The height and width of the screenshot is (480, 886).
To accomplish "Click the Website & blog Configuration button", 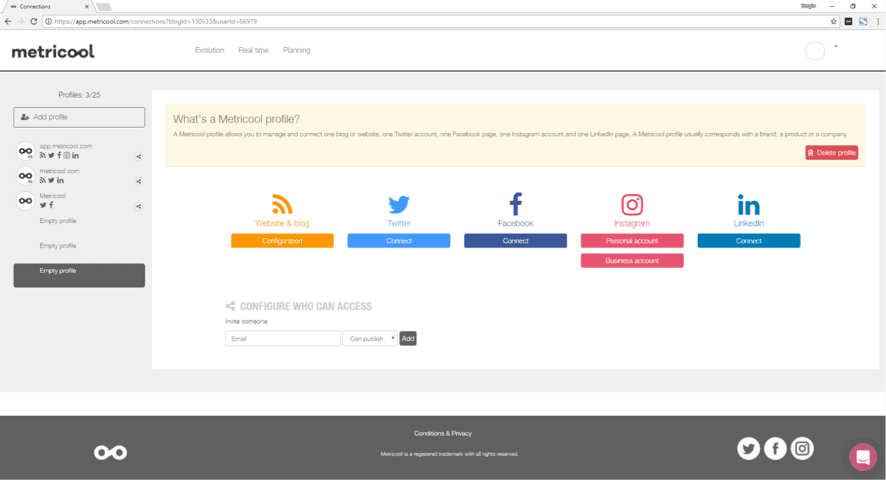I will coord(282,241).
